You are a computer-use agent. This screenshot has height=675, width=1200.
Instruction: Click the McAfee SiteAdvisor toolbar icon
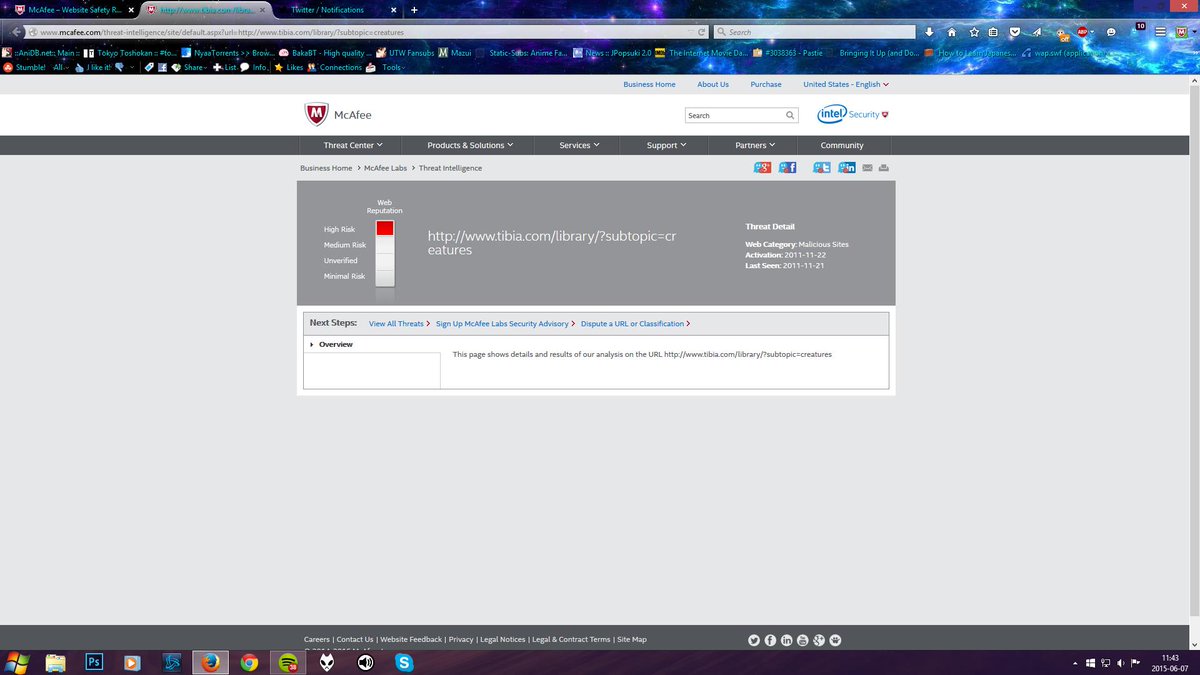click(1182, 32)
